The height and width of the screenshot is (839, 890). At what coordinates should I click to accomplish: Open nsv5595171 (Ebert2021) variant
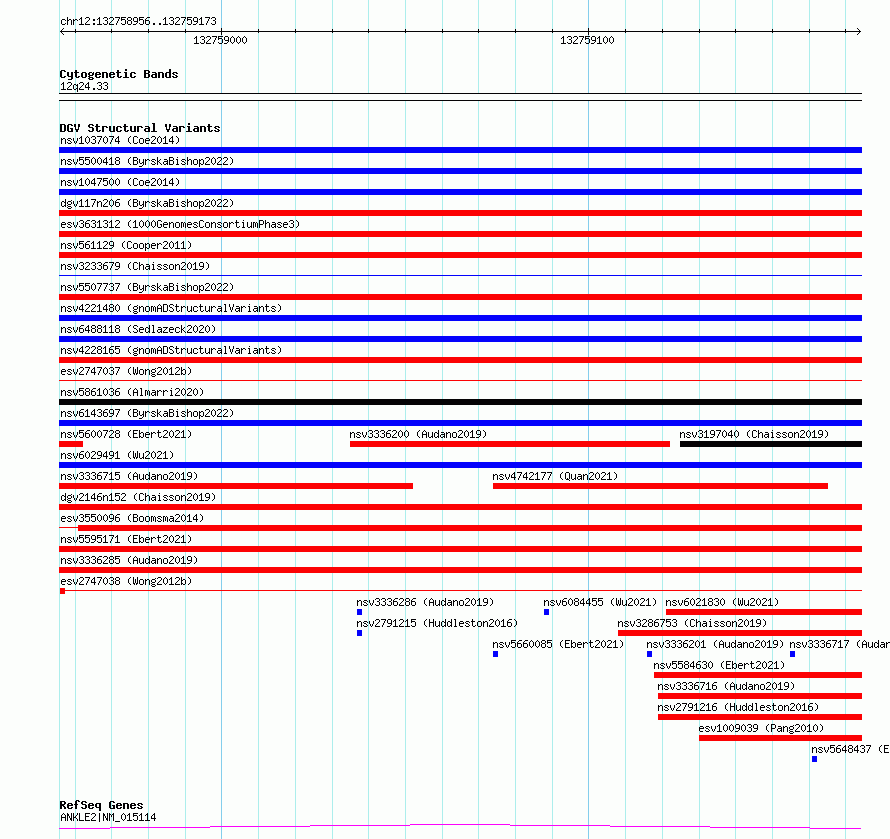coord(460,549)
